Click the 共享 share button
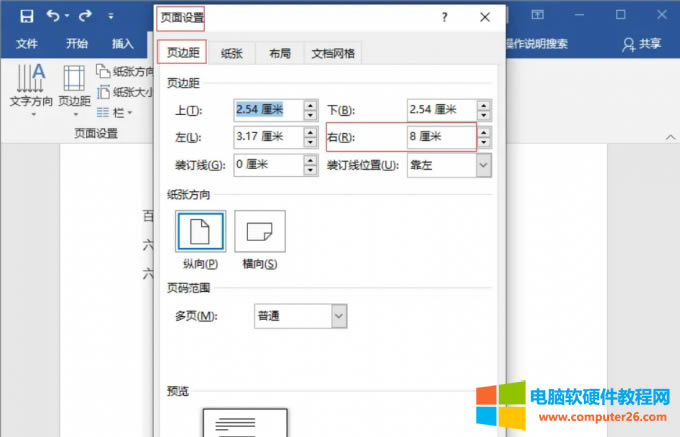This screenshot has width=680, height=437. pyautogui.click(x=641, y=44)
